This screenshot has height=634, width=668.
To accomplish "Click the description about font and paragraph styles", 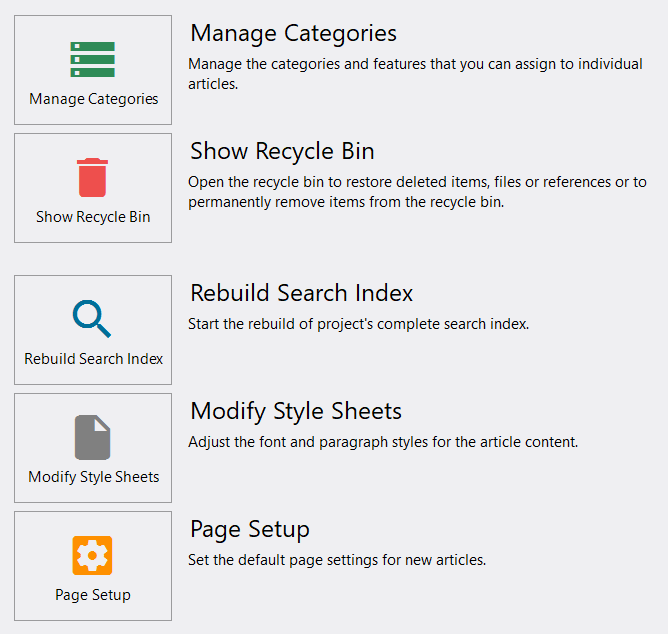I will point(383,442).
